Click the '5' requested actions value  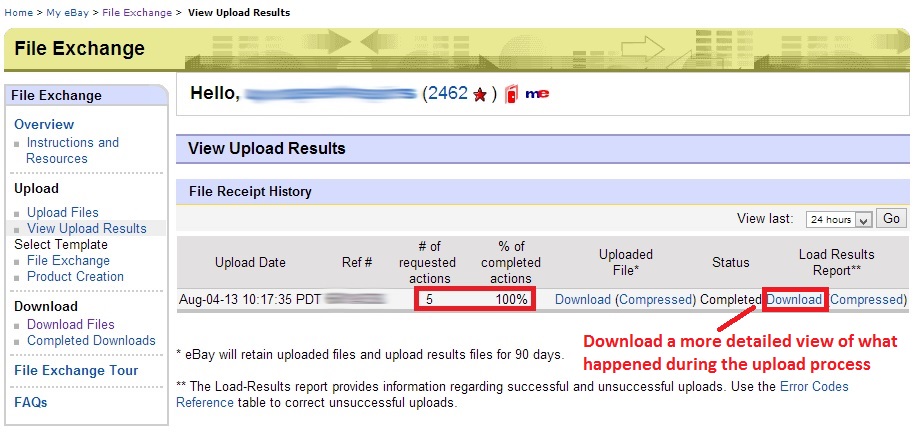tap(429, 300)
